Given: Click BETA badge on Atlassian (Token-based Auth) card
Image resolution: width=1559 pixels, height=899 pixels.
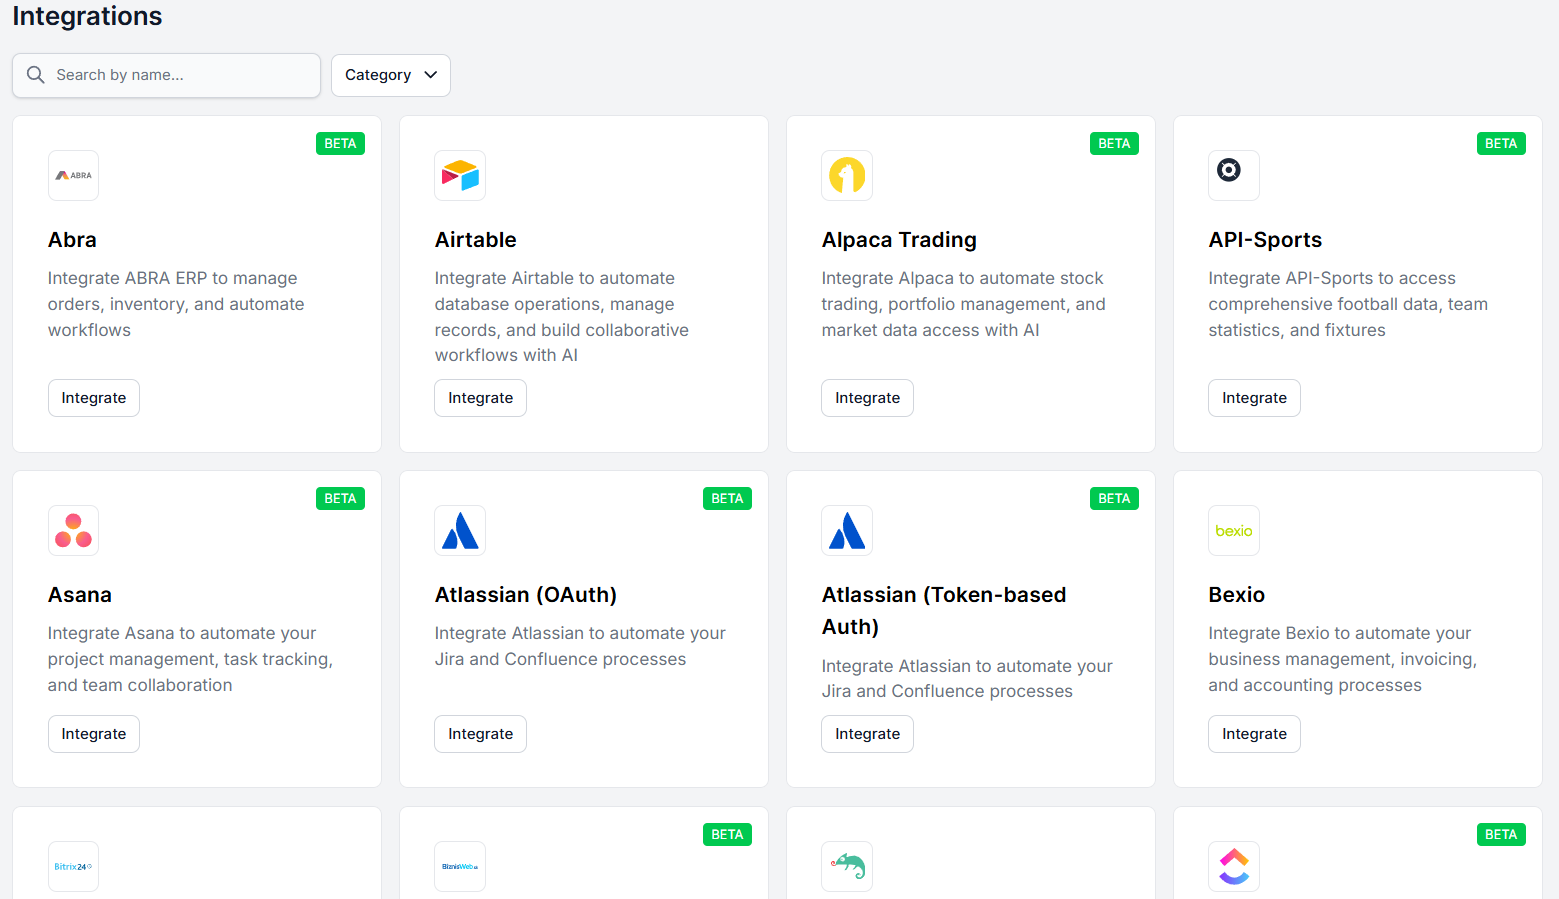Looking at the screenshot, I should click(x=1114, y=499).
